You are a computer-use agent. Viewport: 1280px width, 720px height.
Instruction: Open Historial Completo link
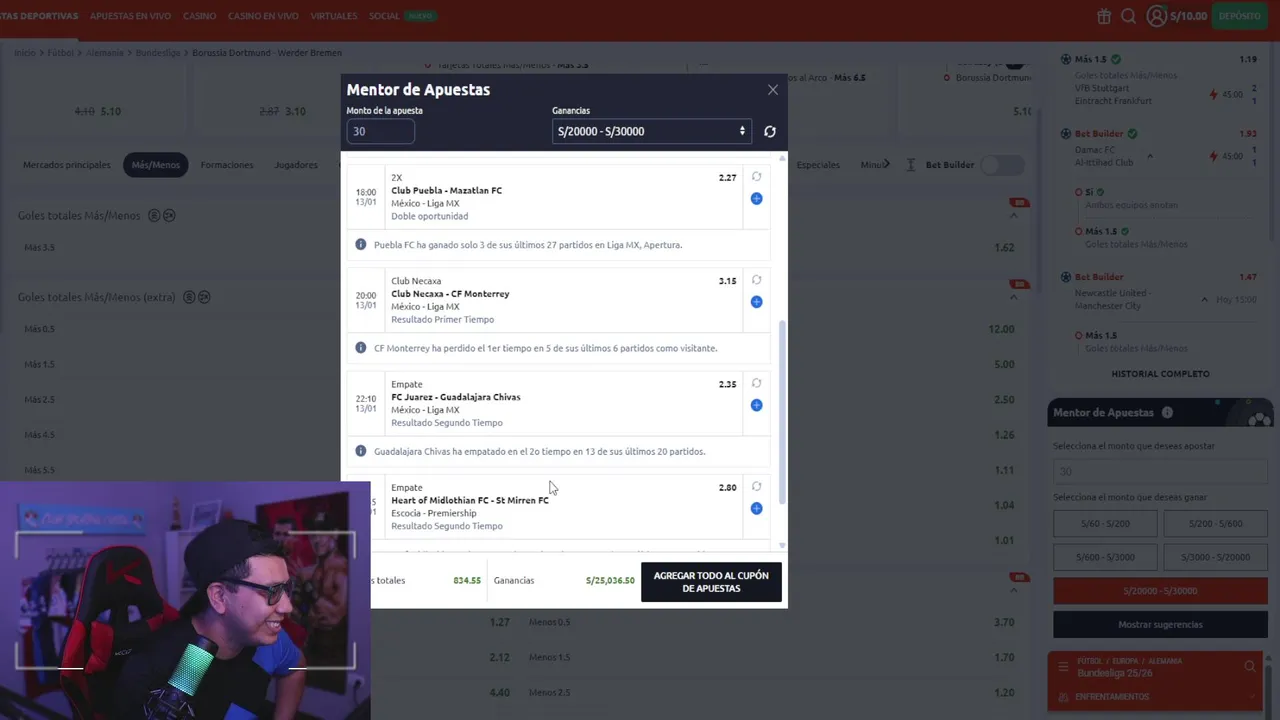click(x=1160, y=374)
